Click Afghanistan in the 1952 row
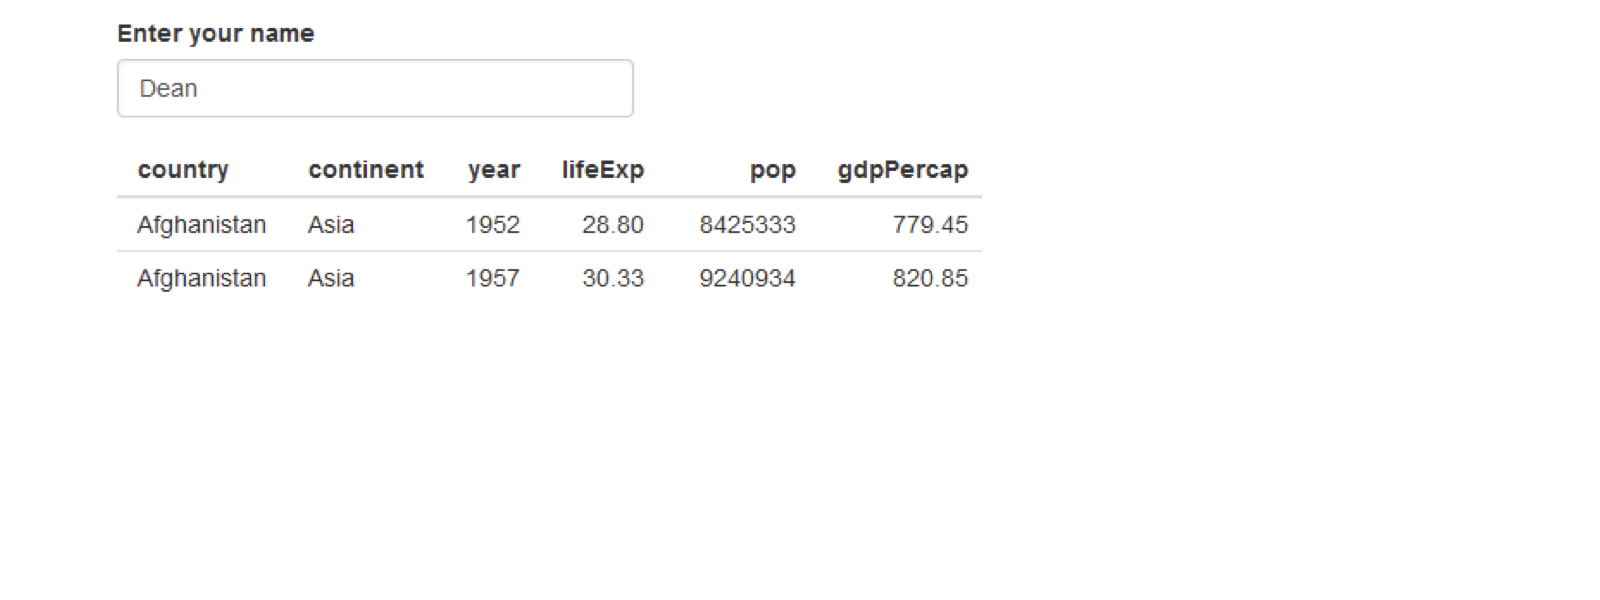The image size is (1600, 600). pyautogui.click(x=202, y=225)
